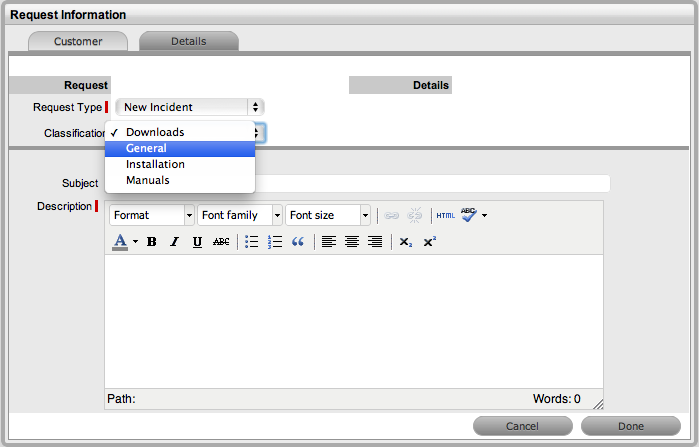Open the Request Type dropdown

tap(190, 107)
